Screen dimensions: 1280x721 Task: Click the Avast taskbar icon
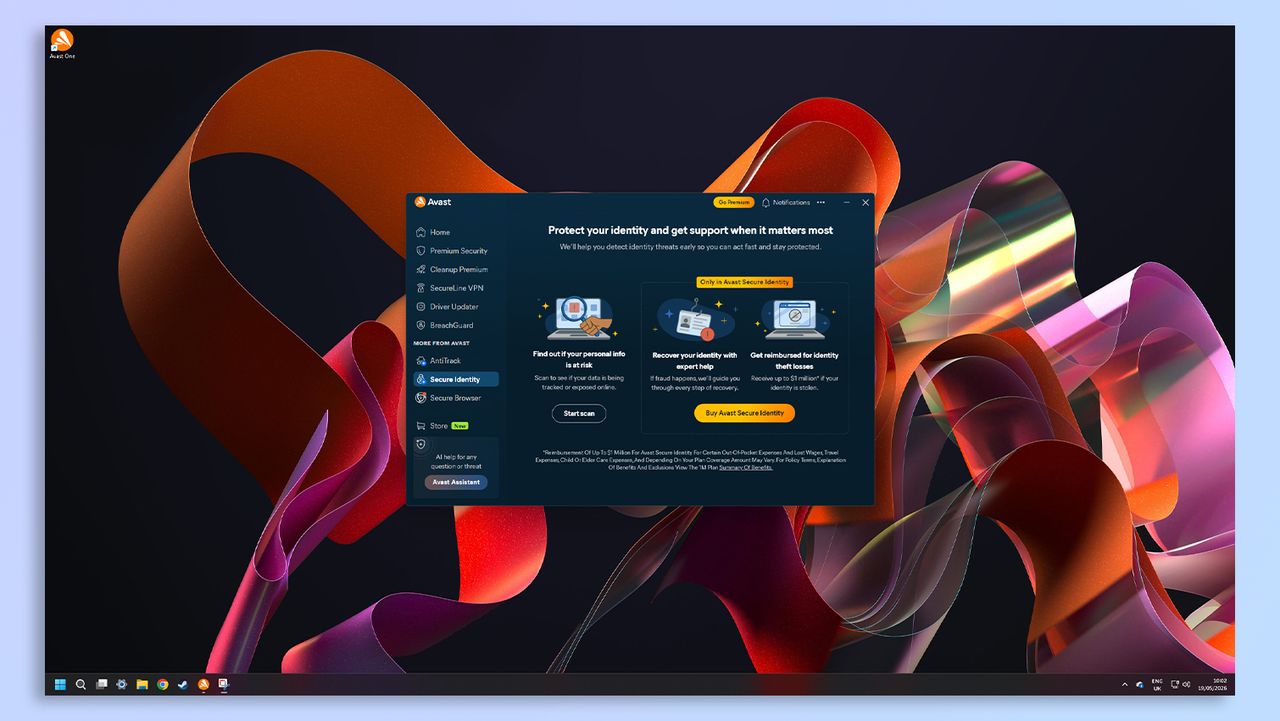(x=203, y=685)
